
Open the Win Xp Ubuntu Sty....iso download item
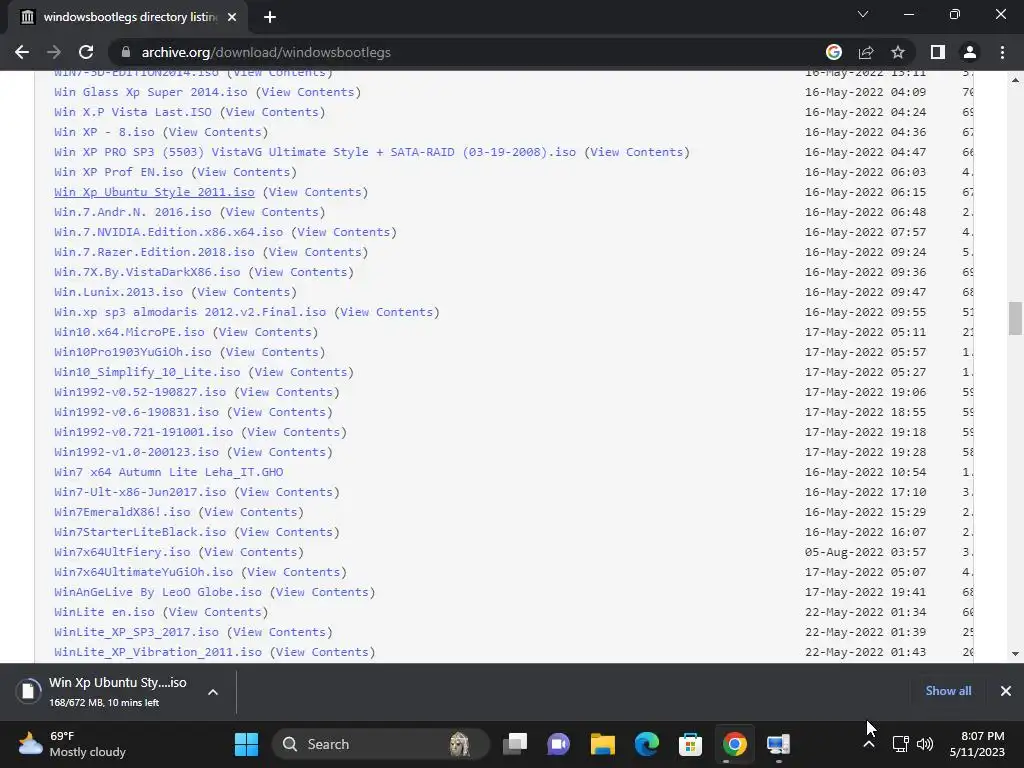(x=104, y=692)
